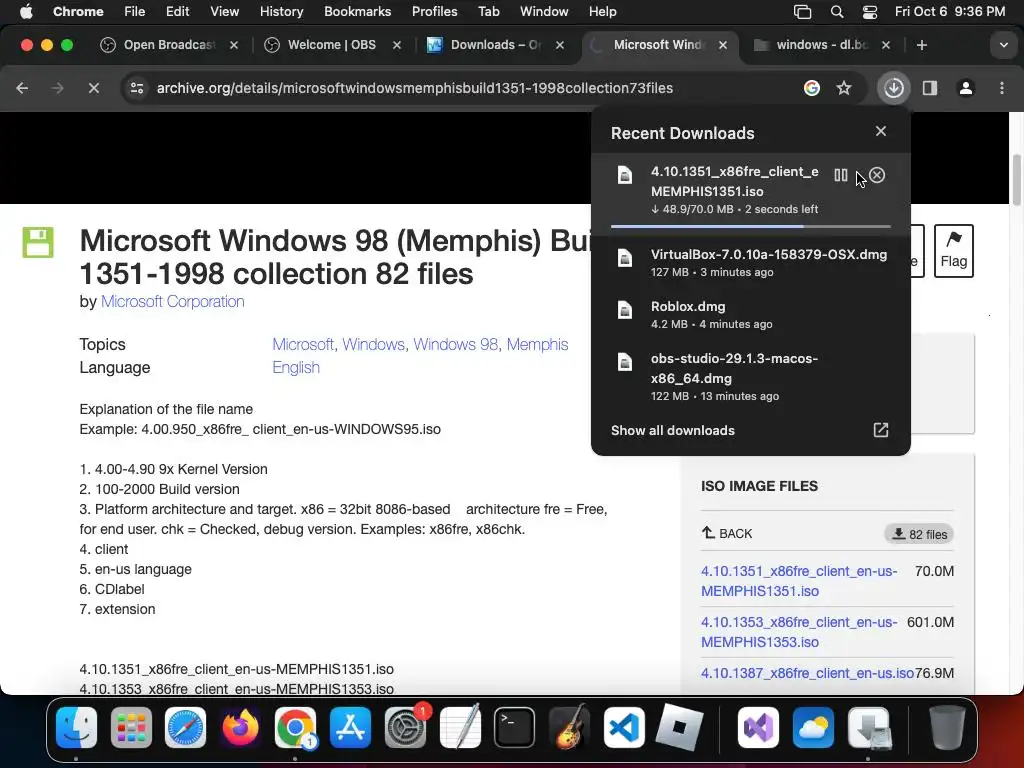Open the Memphis topic link
The width and height of the screenshot is (1024, 768).
click(x=537, y=344)
